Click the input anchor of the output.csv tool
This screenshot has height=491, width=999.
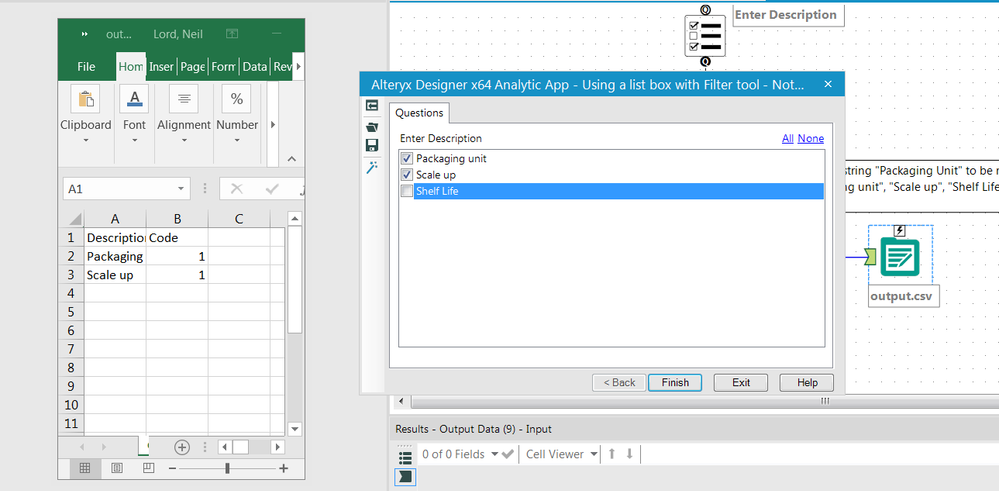tap(871, 257)
